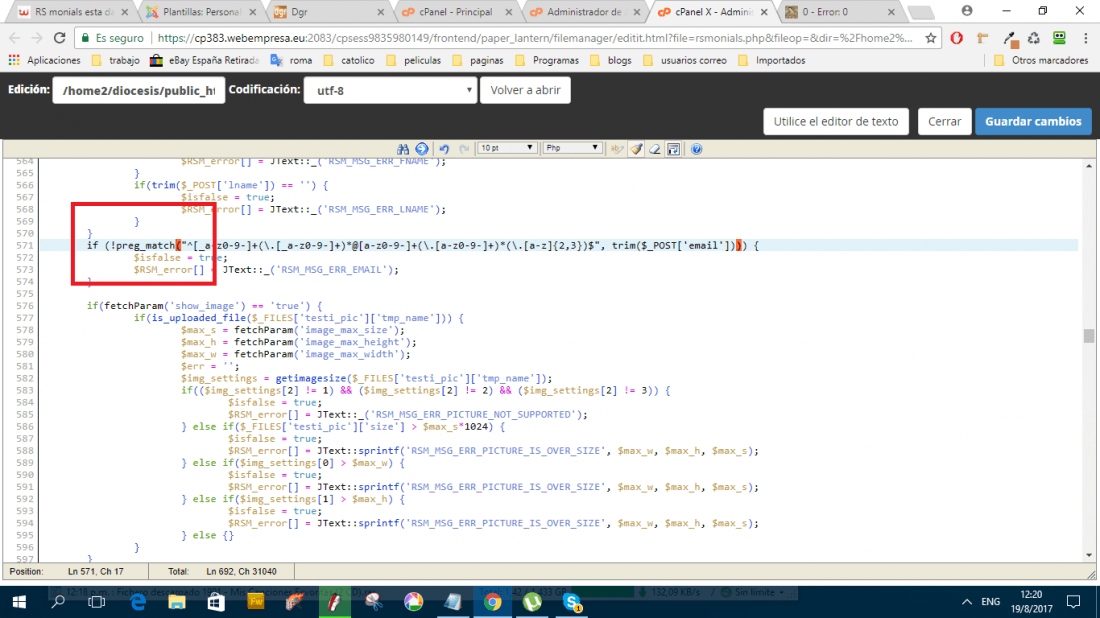Click the ENG language indicator

(x=990, y=602)
